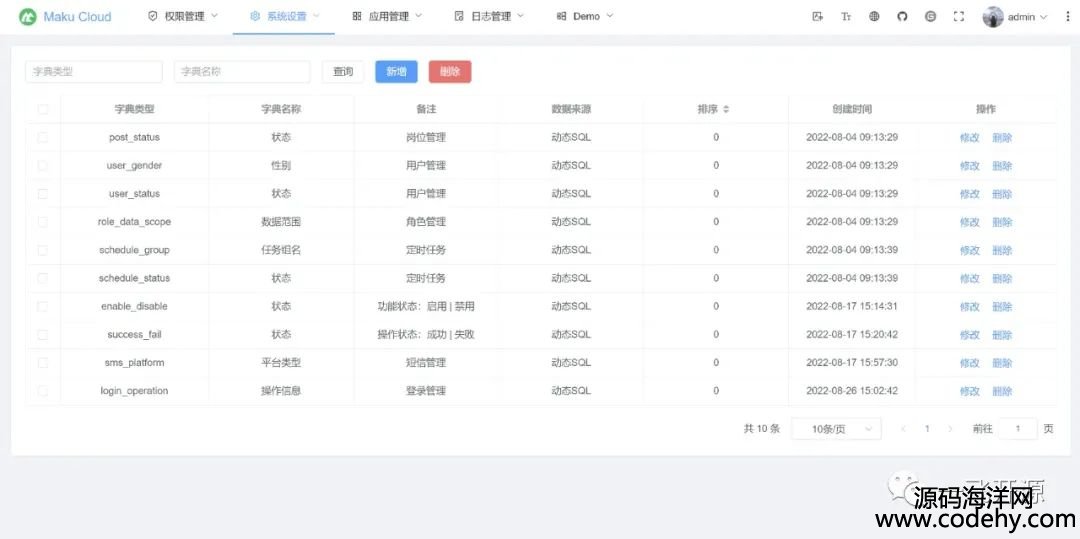Click the Maku Cloud title text

77,17
